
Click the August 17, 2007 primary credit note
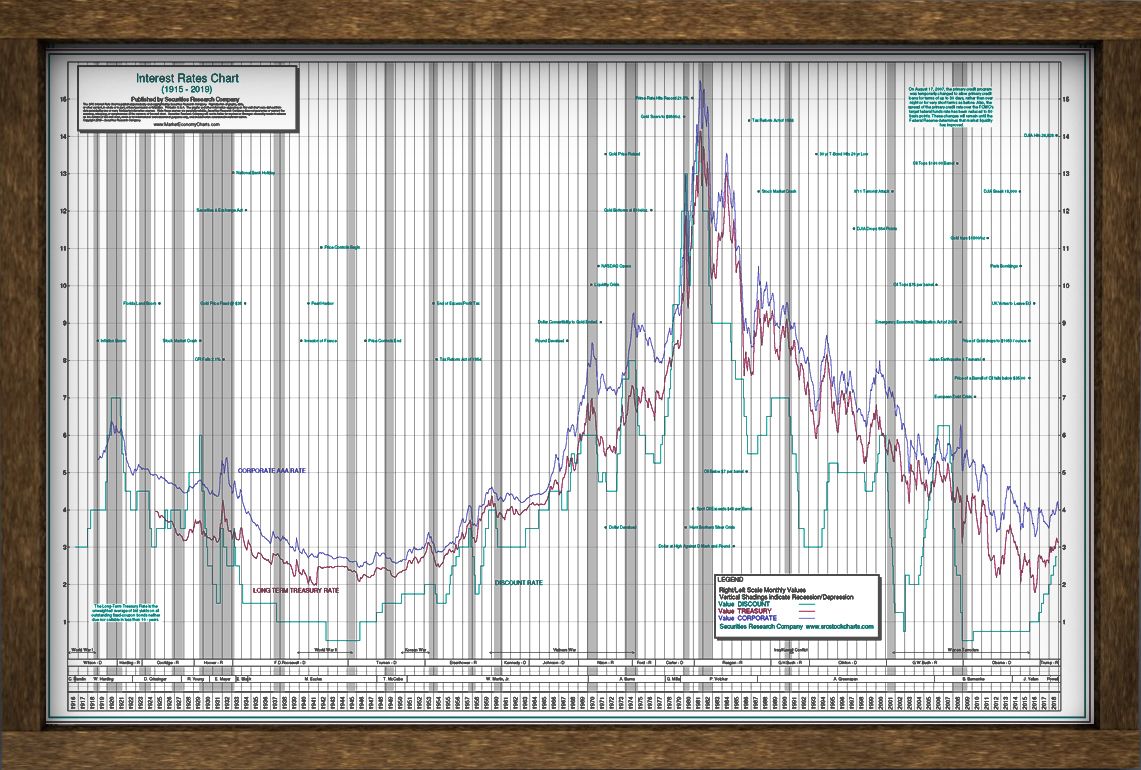tap(950, 107)
